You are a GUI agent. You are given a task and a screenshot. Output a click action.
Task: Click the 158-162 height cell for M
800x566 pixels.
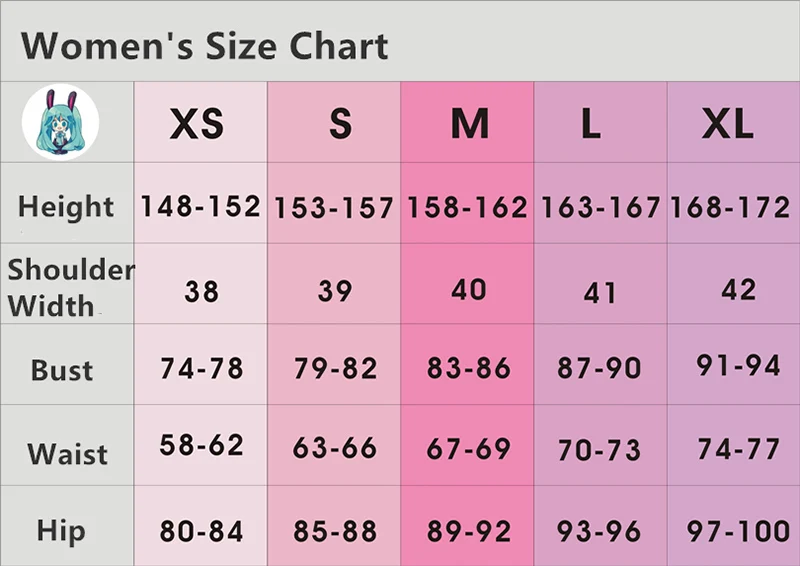point(467,207)
